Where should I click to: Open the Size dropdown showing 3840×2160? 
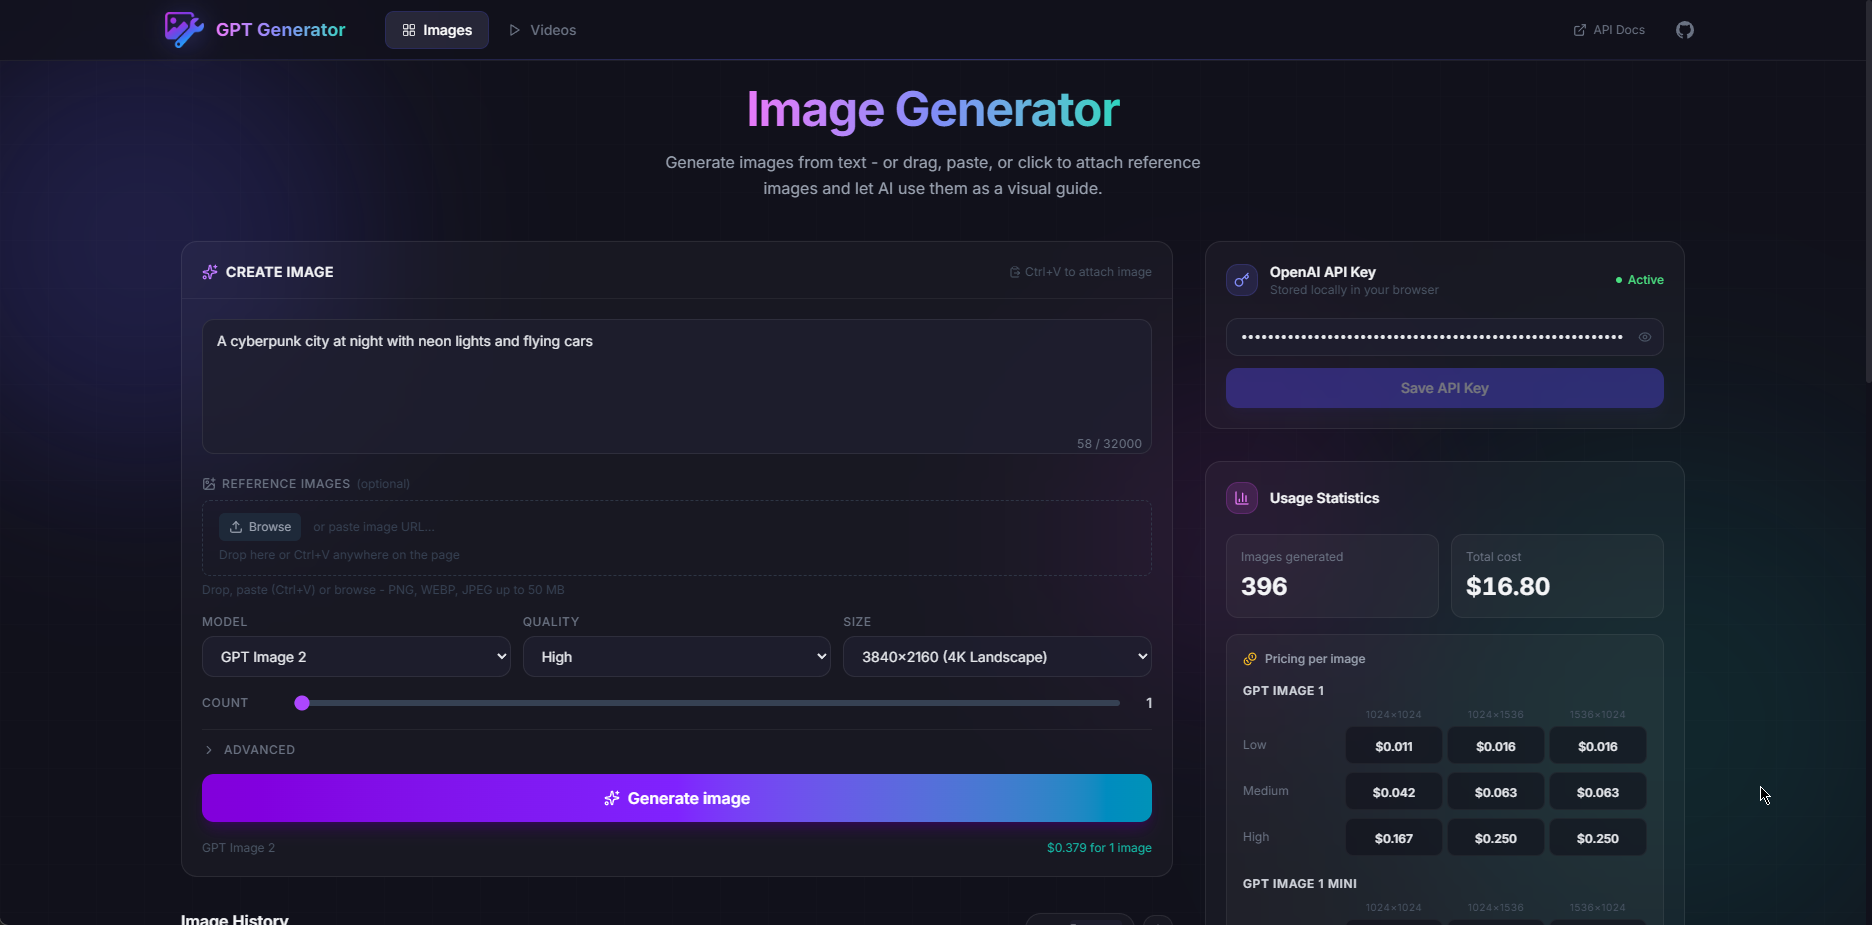point(997,657)
